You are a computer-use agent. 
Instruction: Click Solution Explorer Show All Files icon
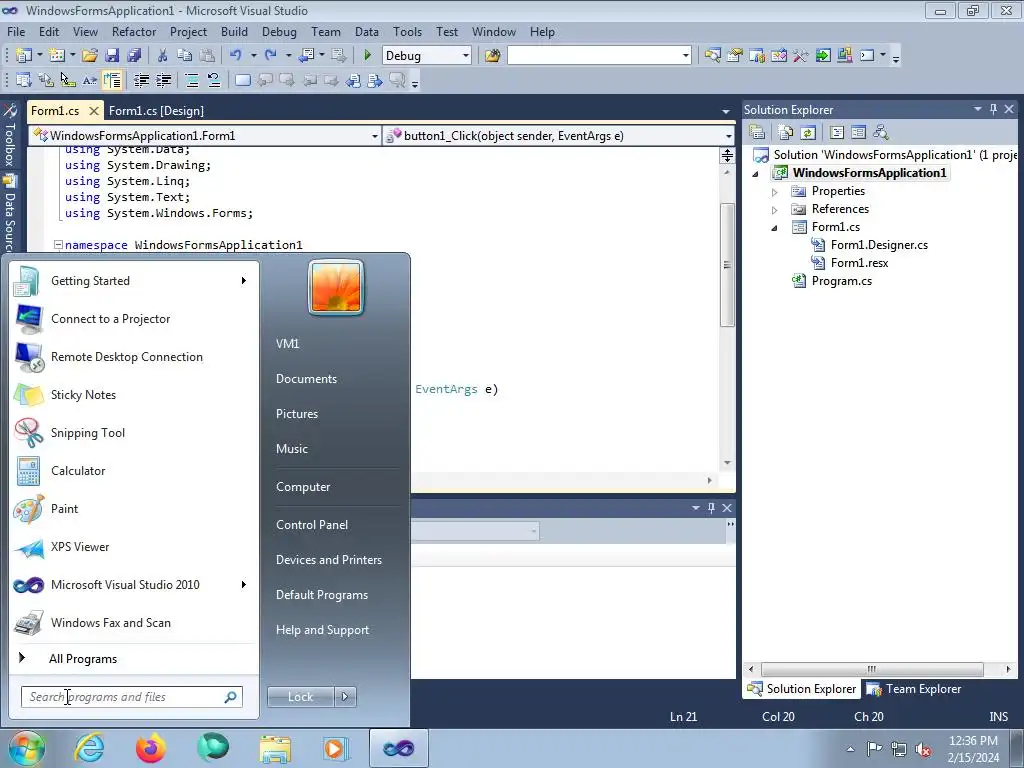(x=786, y=133)
